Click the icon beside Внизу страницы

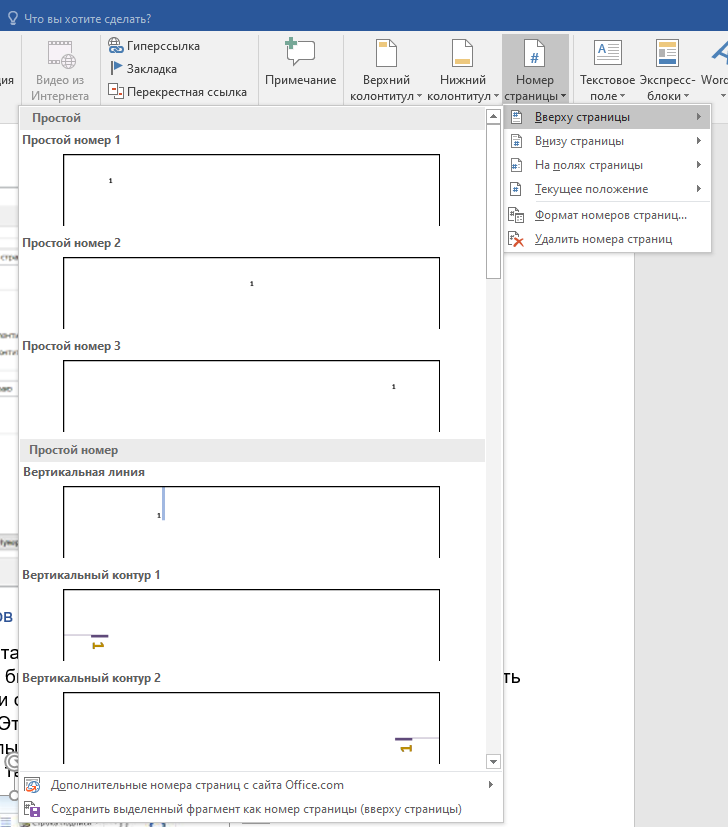tap(516, 141)
